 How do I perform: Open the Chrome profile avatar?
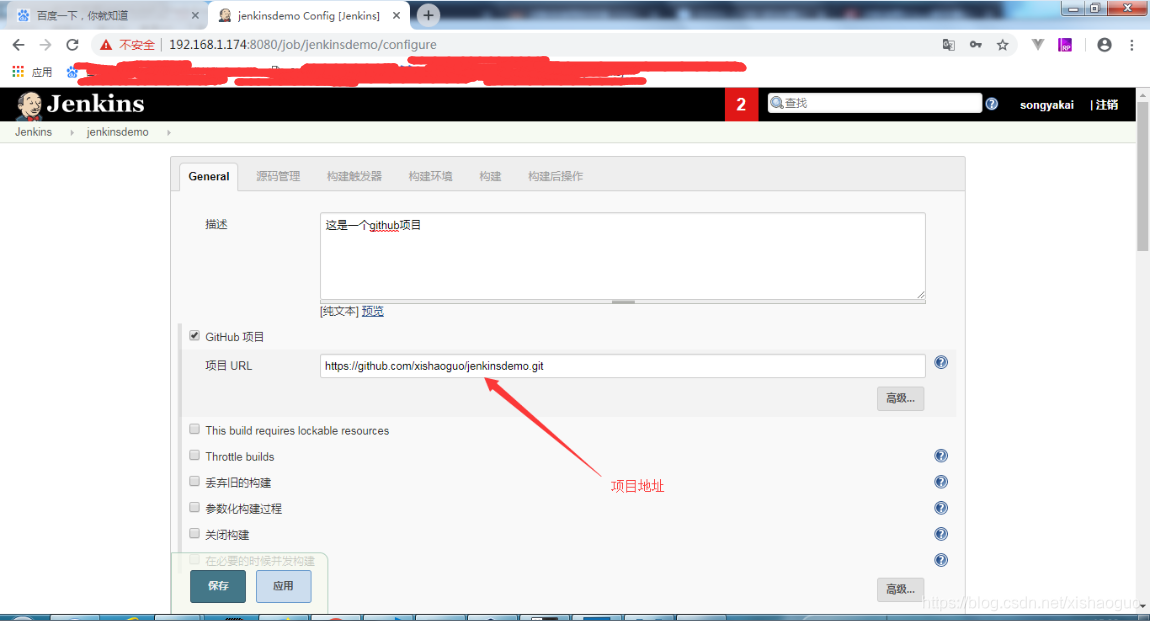(x=1105, y=45)
